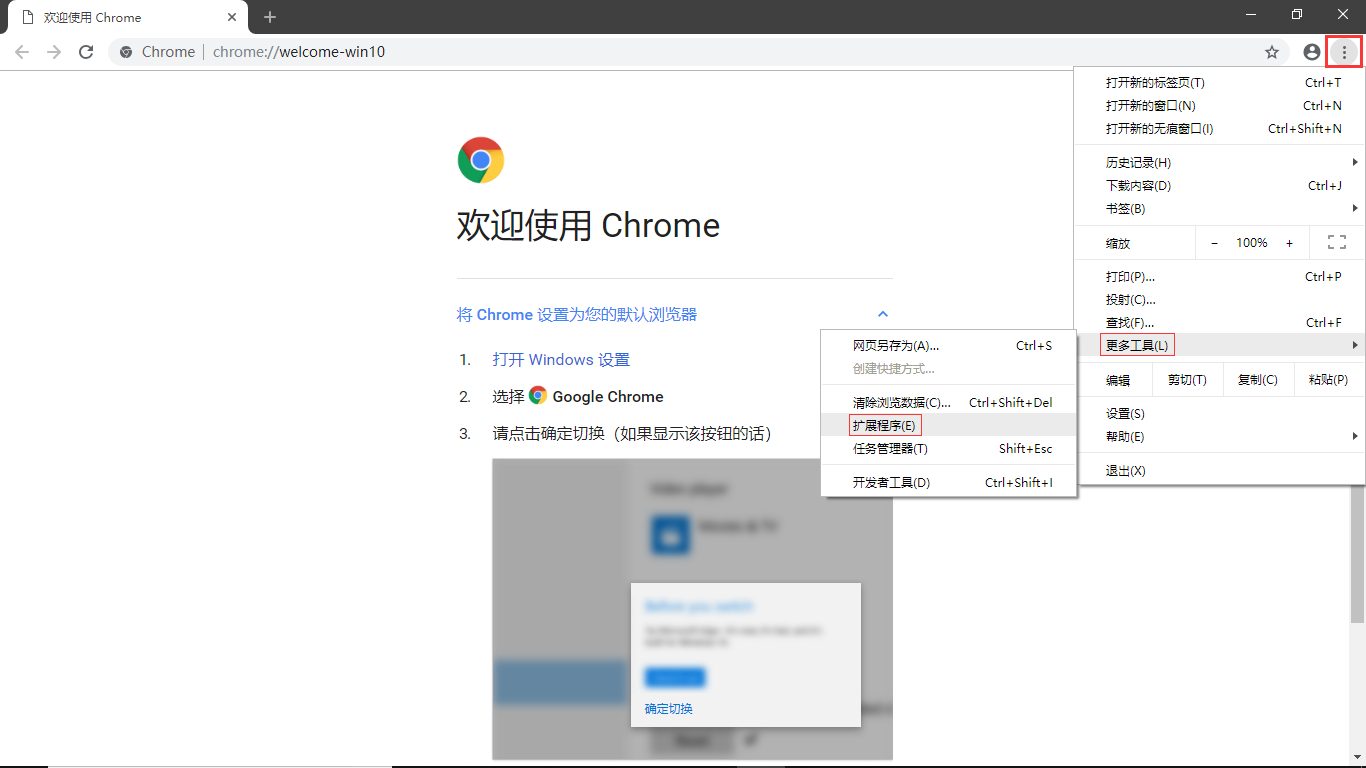Click 粘贴(P) in edit row
1366x768 pixels.
pos(1328,379)
